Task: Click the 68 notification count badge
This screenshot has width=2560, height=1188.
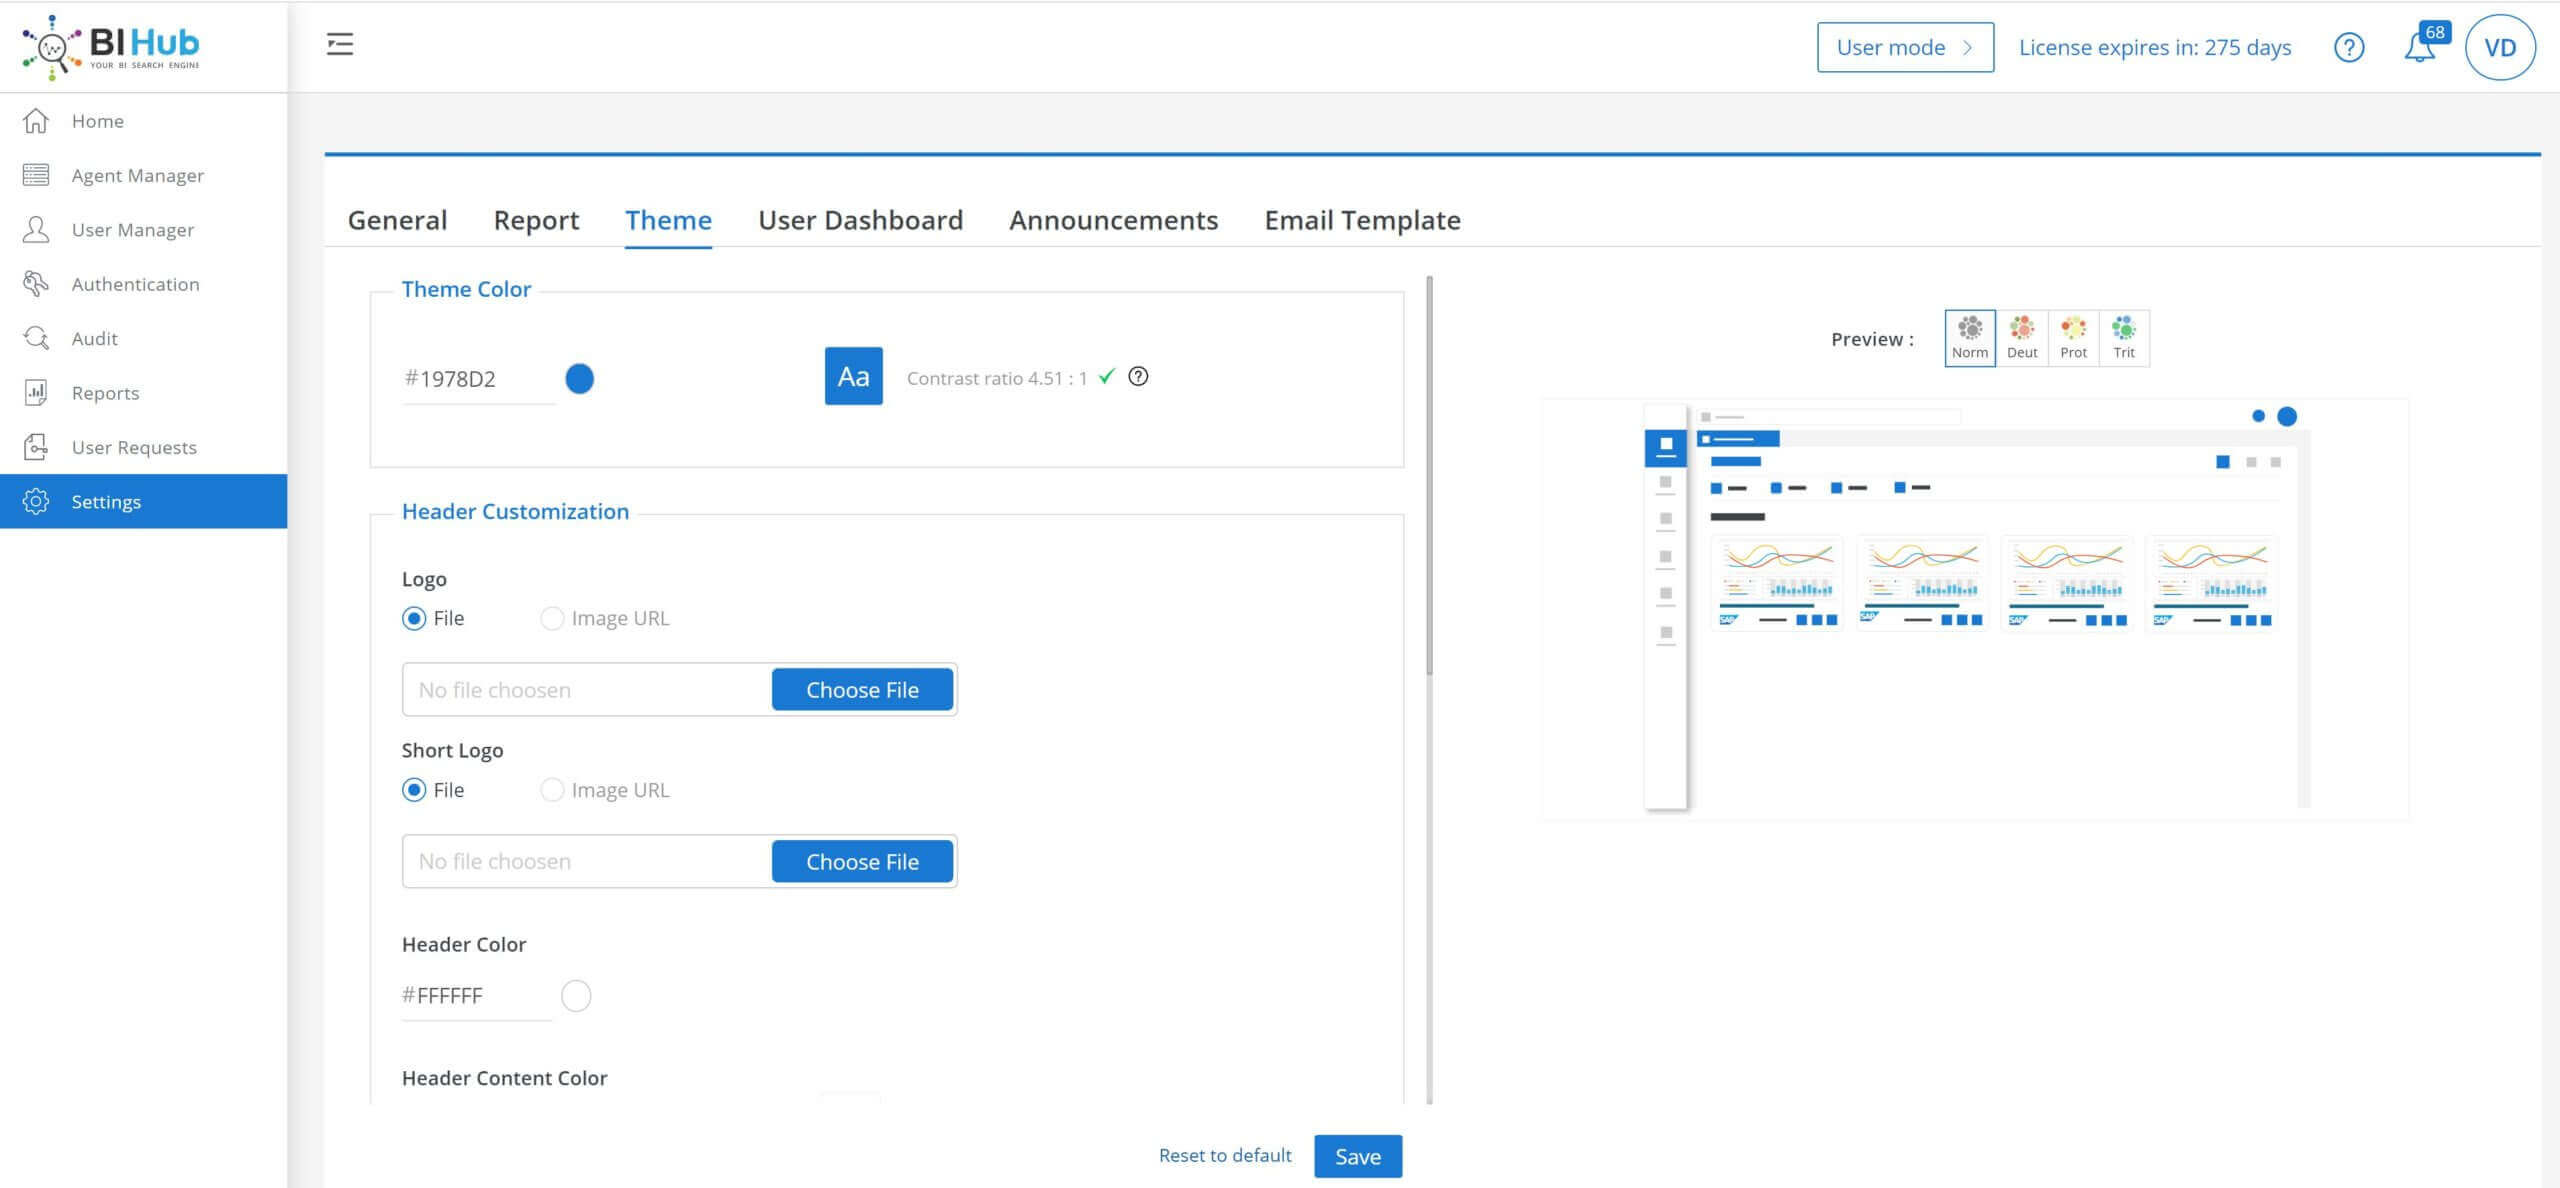Action: (2435, 32)
